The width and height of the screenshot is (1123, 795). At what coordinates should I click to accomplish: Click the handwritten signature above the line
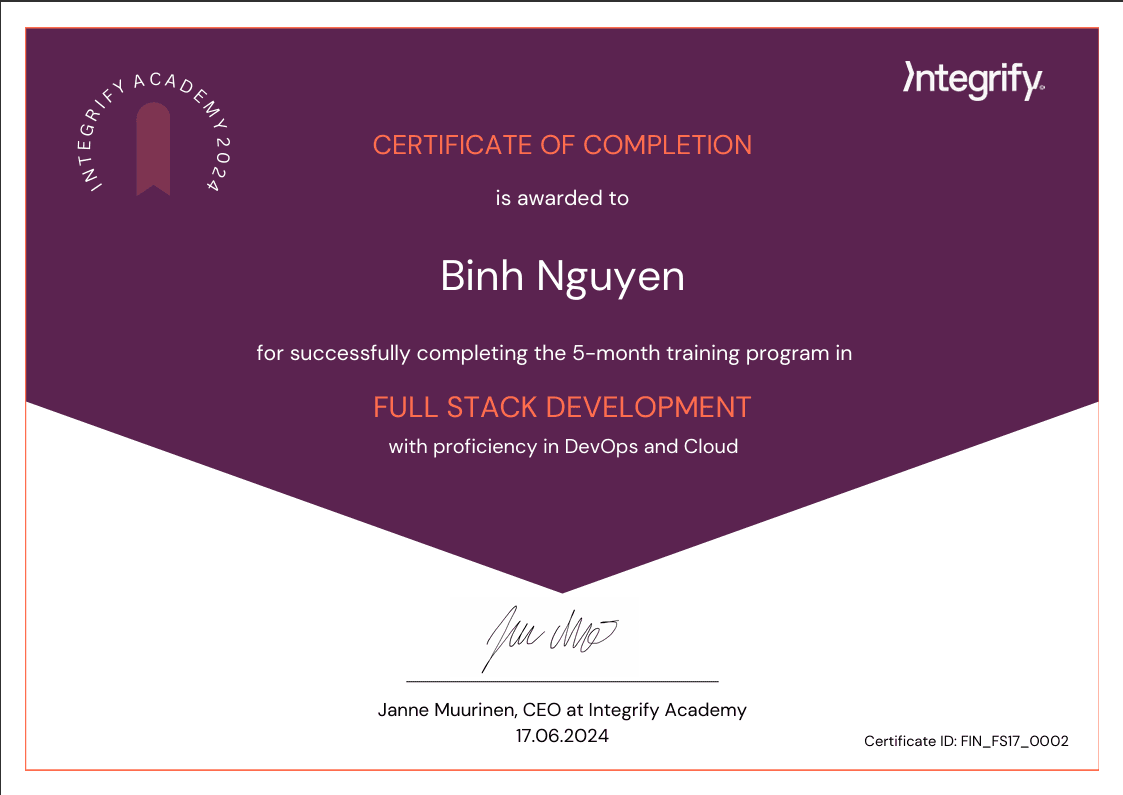tap(550, 638)
